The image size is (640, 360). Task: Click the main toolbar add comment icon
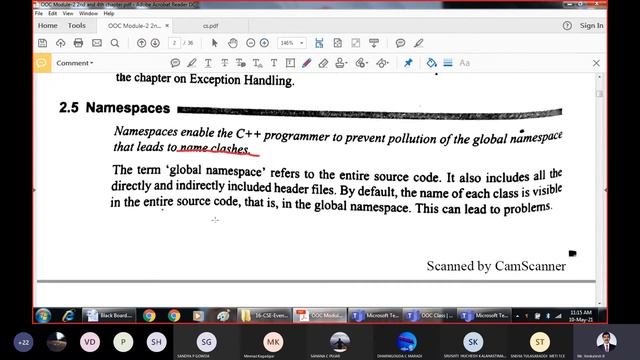(400, 43)
